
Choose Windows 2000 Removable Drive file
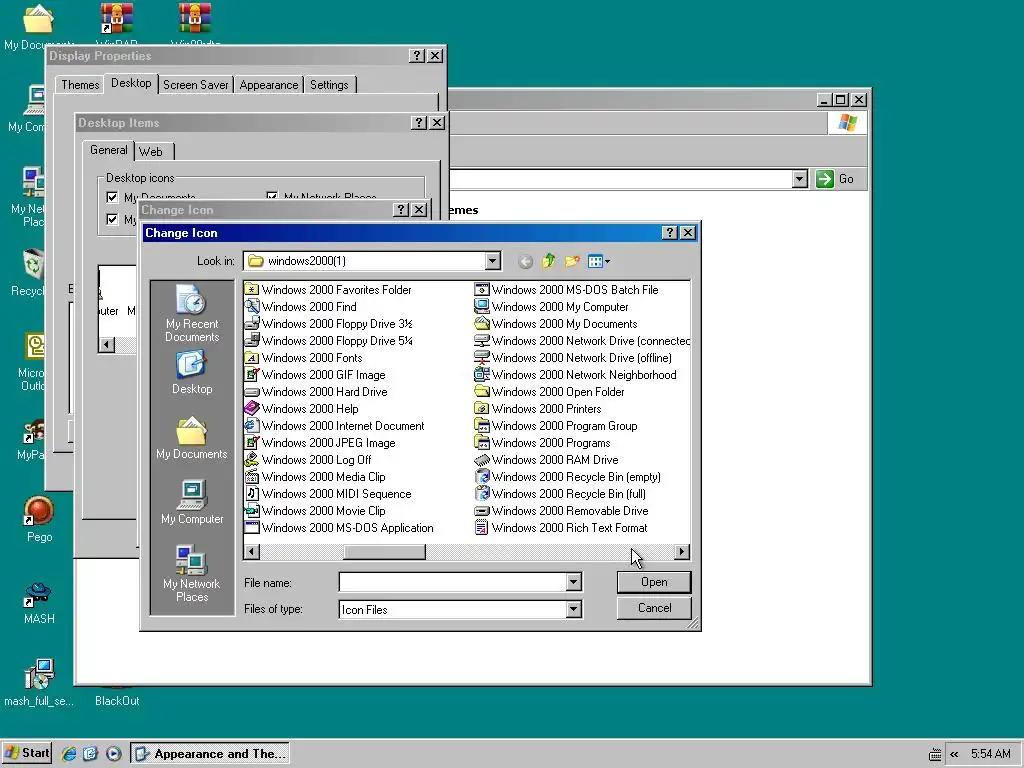[x=562, y=510]
